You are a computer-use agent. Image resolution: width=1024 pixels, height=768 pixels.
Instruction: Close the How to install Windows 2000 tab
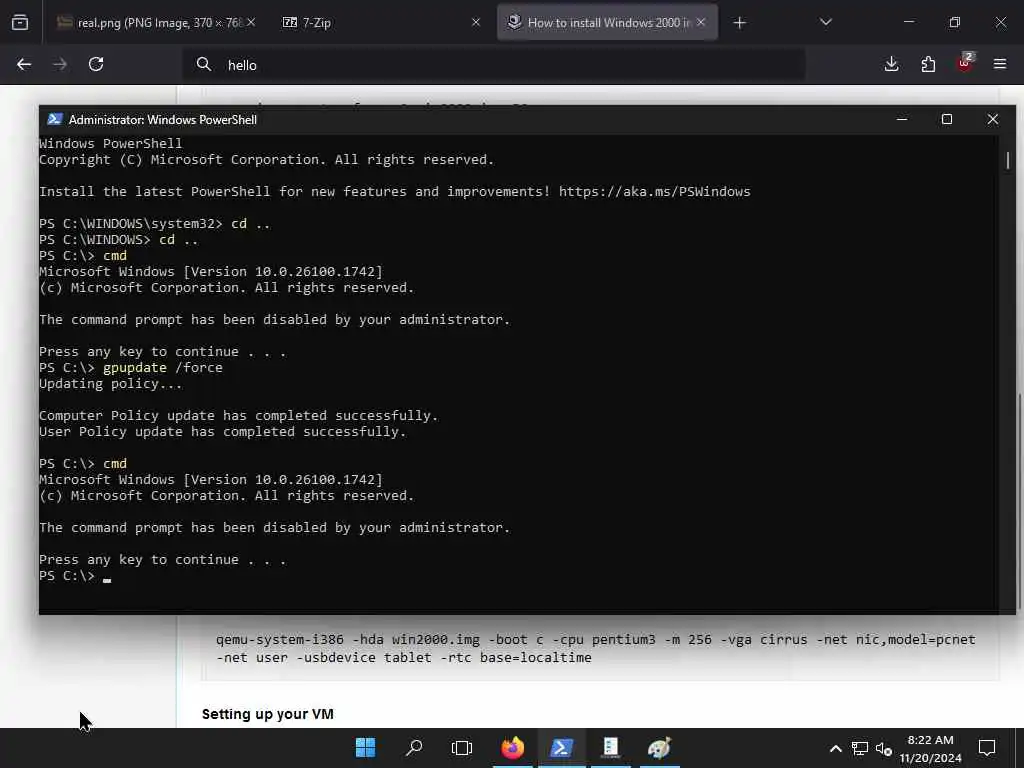pos(701,23)
